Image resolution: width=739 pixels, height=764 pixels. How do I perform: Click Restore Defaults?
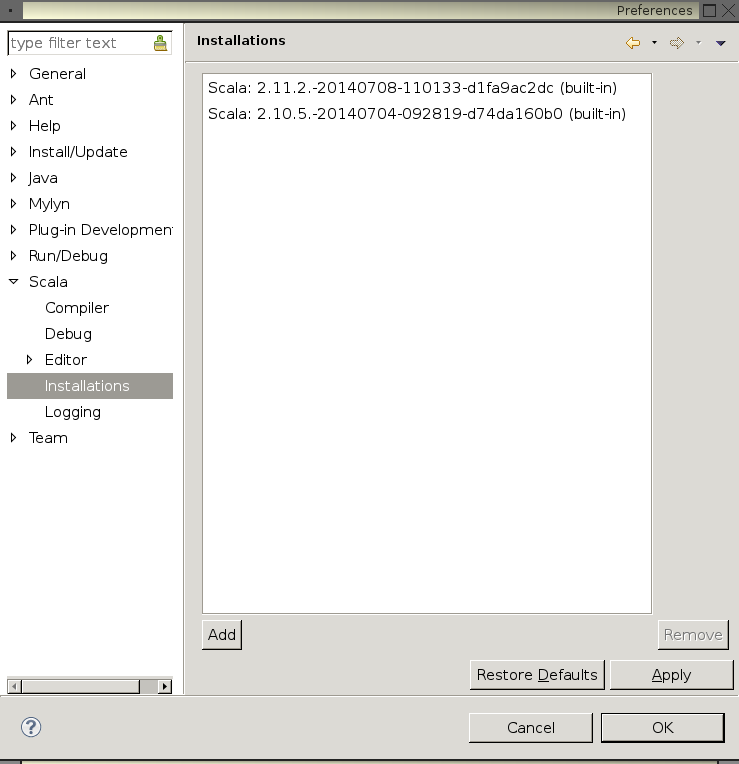tap(537, 675)
